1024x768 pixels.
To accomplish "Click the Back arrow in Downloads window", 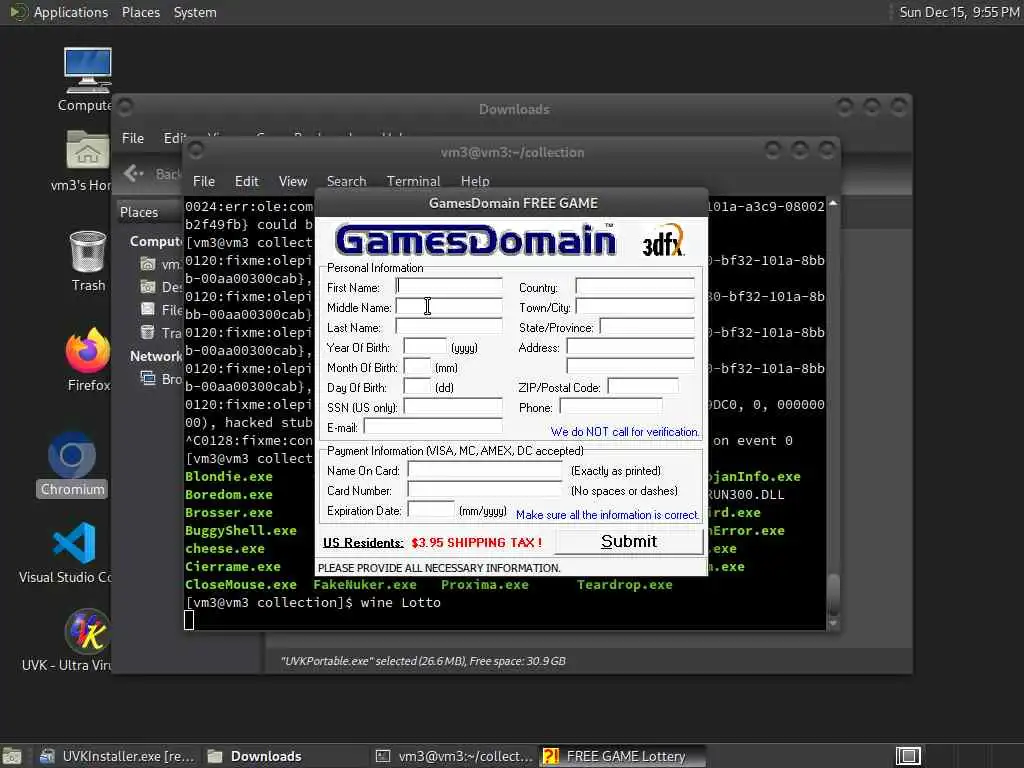I will point(133,173).
